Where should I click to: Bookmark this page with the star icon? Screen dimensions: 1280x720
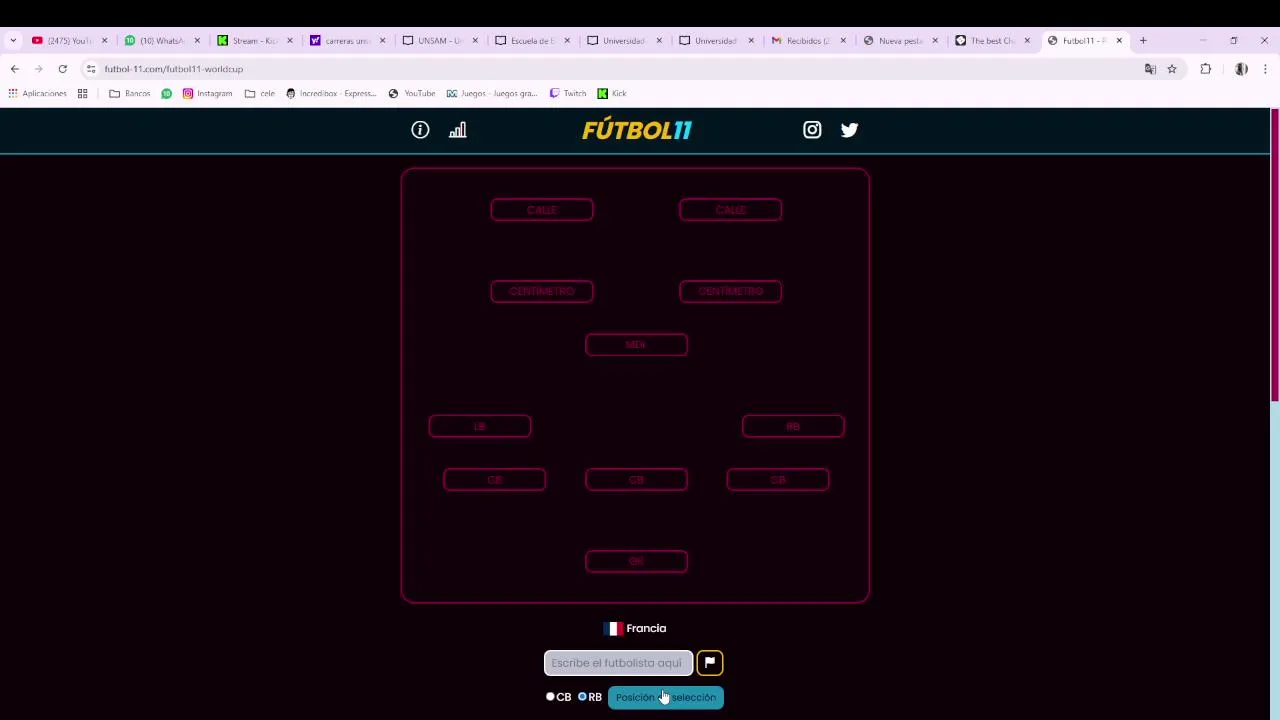1172,69
